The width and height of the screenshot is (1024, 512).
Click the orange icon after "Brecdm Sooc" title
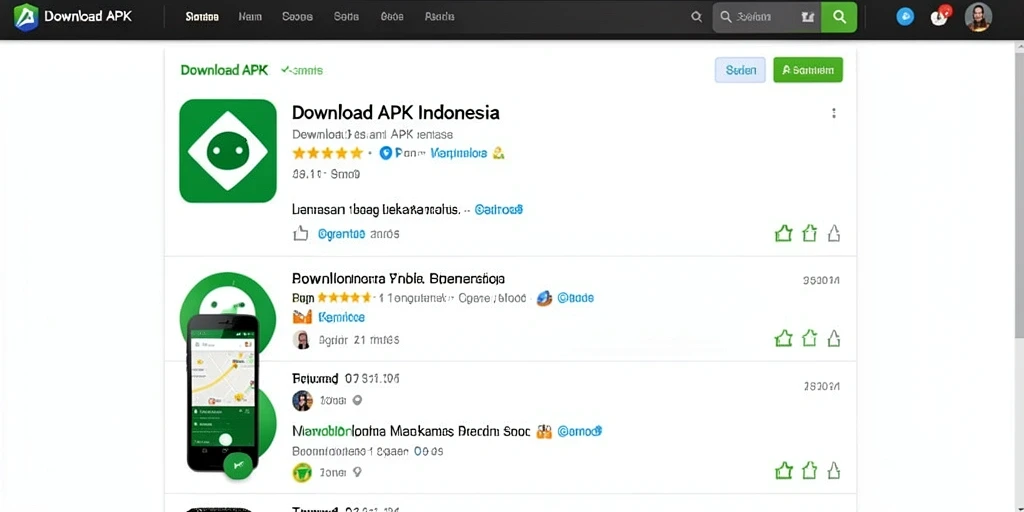coord(544,432)
